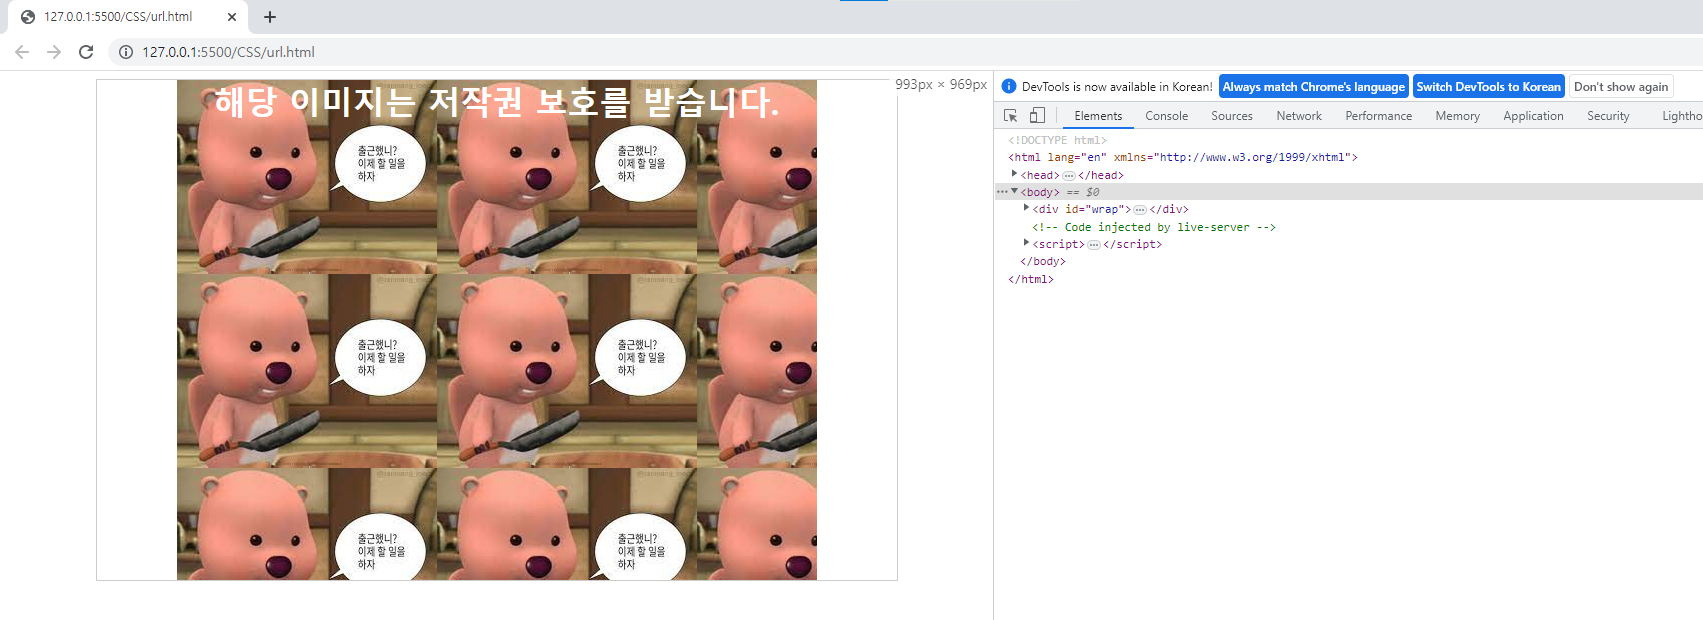Image resolution: width=1703 pixels, height=620 pixels.
Task: Open the Application tab
Action: click(1533, 116)
